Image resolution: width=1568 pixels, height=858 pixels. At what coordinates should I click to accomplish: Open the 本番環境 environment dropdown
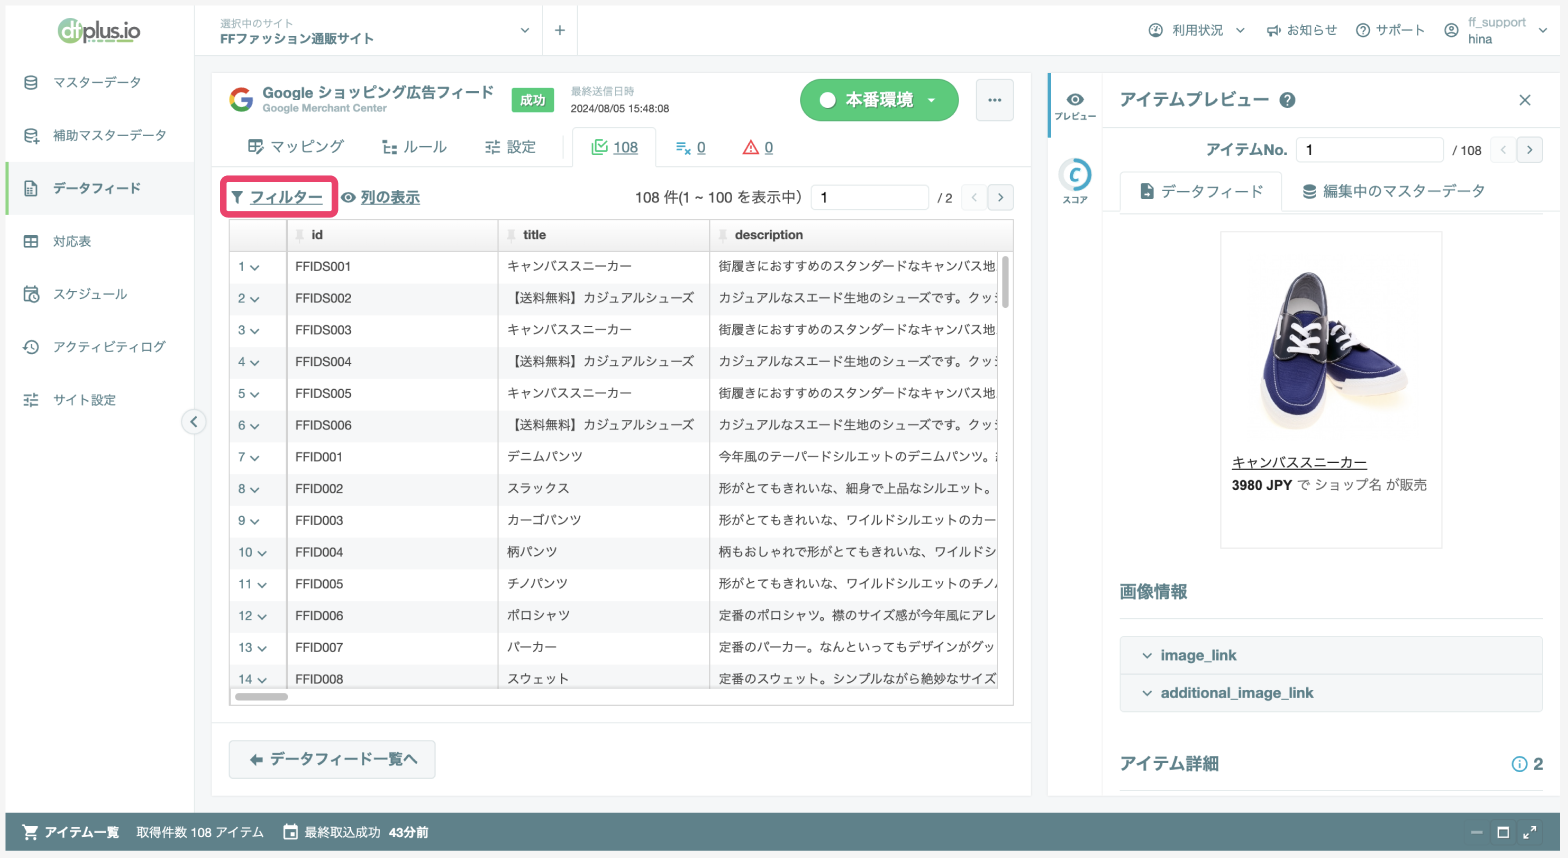[x=879, y=100]
